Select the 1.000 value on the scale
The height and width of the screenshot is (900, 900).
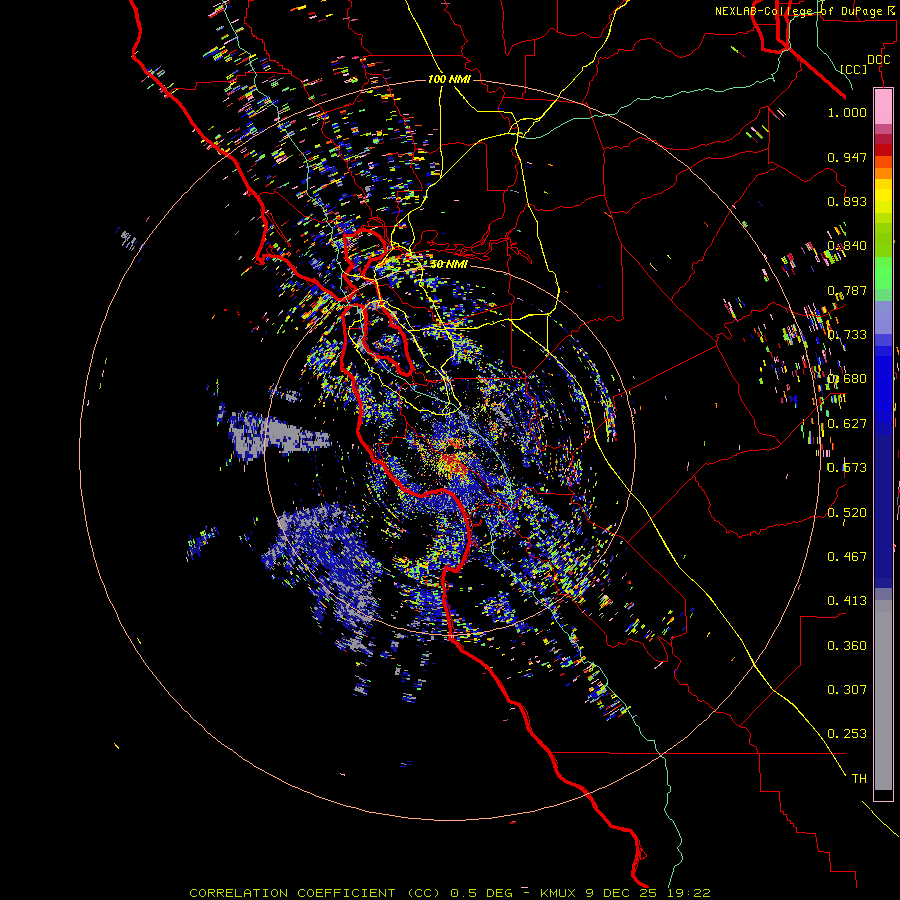pyautogui.click(x=847, y=112)
